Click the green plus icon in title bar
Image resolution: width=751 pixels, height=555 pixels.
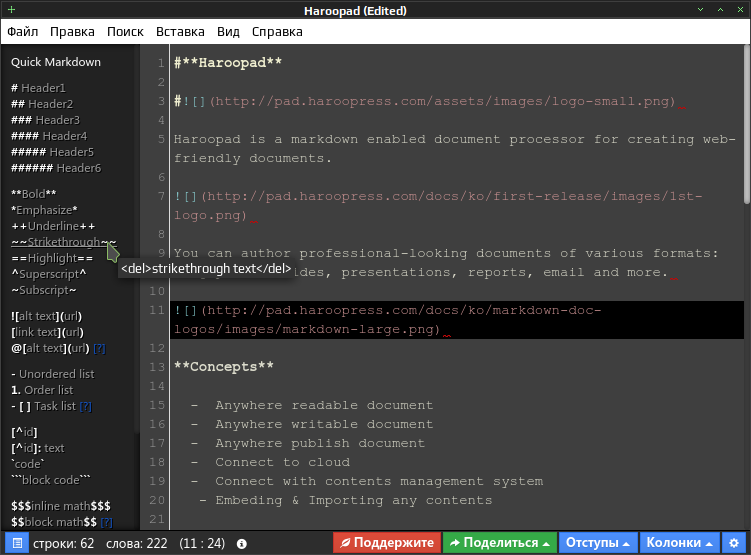pos(11,10)
